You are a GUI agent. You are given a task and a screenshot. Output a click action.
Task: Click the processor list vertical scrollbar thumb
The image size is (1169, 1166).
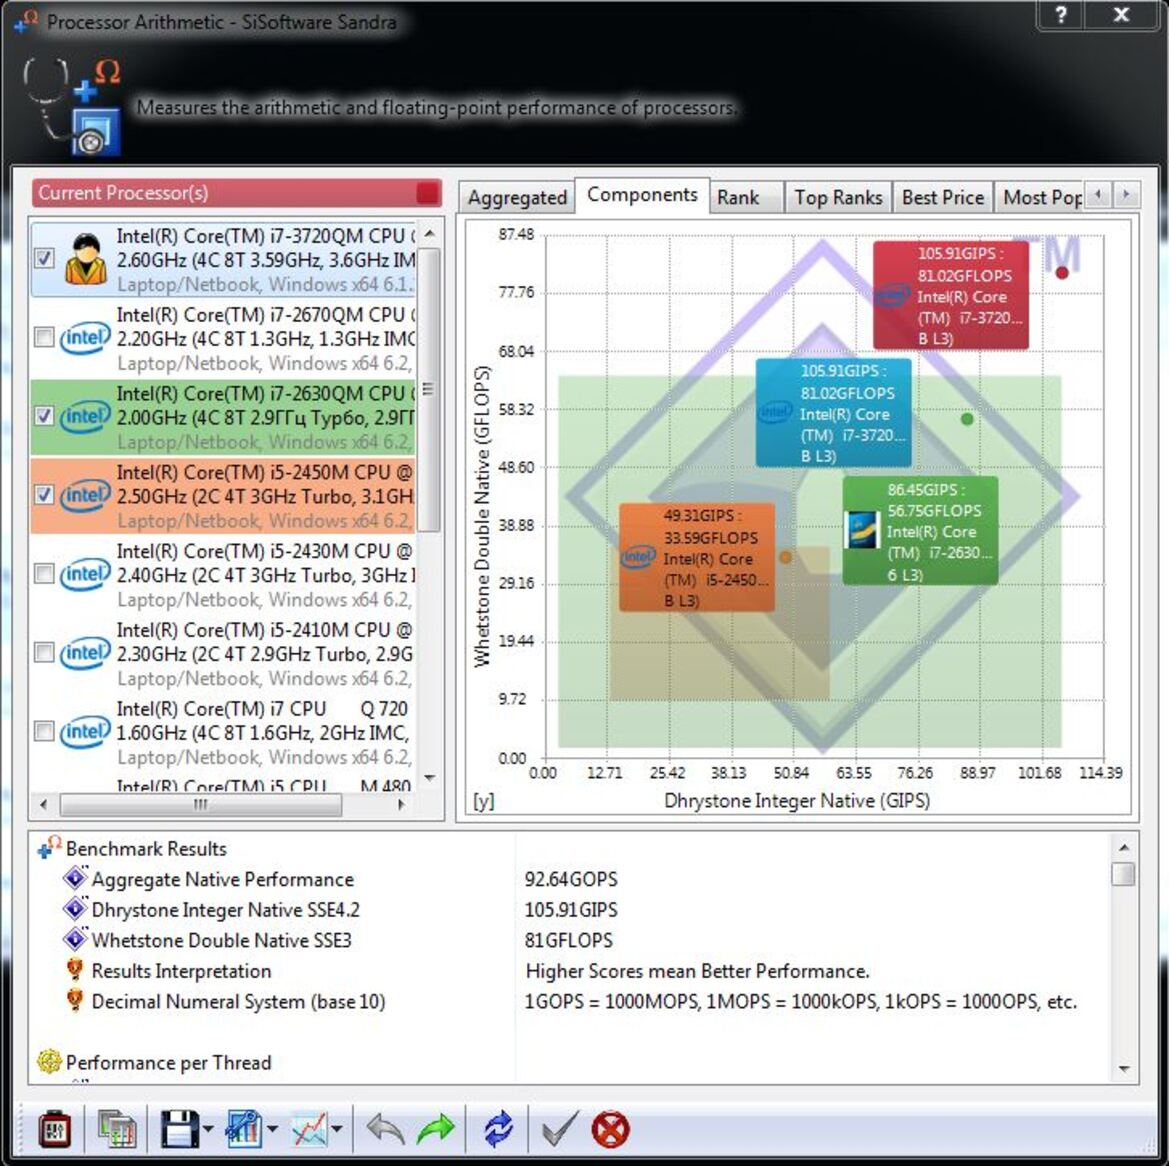coord(429,389)
